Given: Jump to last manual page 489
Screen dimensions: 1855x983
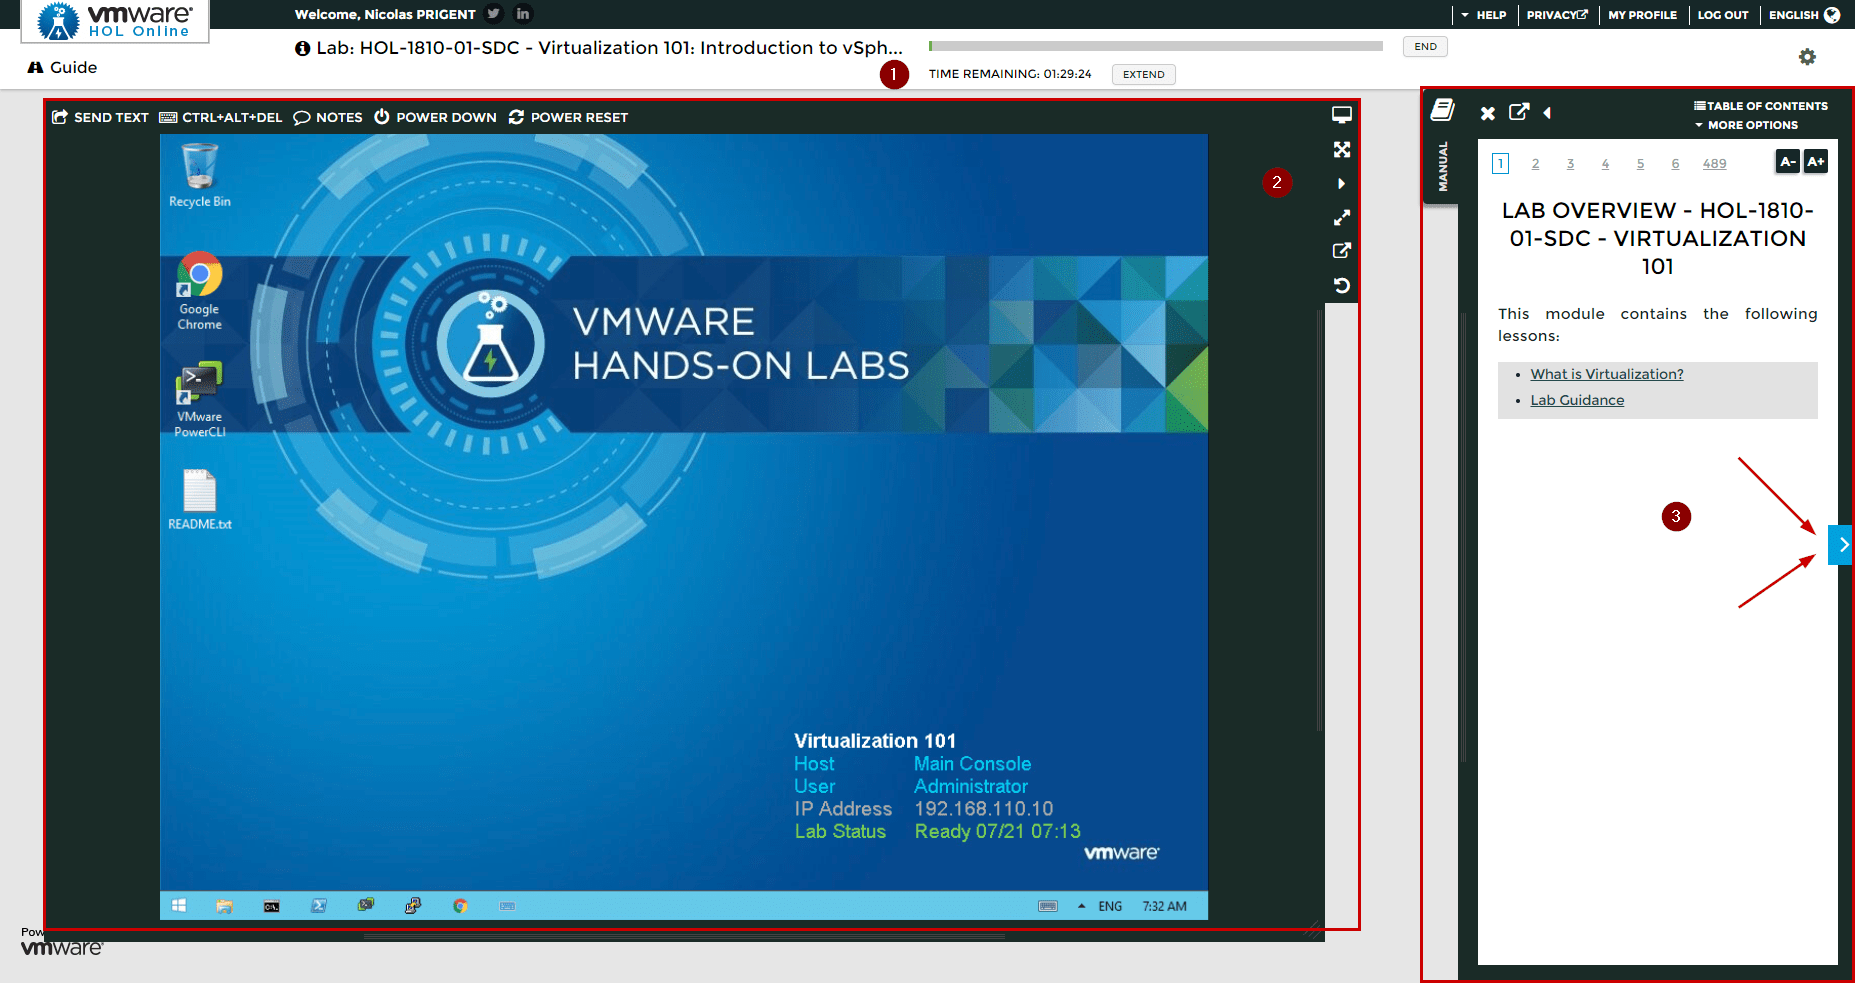Looking at the screenshot, I should click(1715, 164).
